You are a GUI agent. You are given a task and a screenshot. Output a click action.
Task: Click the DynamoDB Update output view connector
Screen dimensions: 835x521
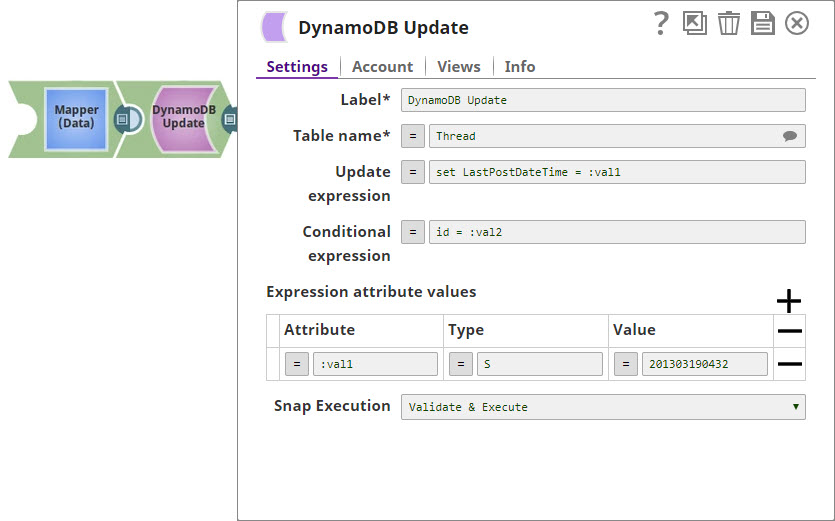pos(230,119)
